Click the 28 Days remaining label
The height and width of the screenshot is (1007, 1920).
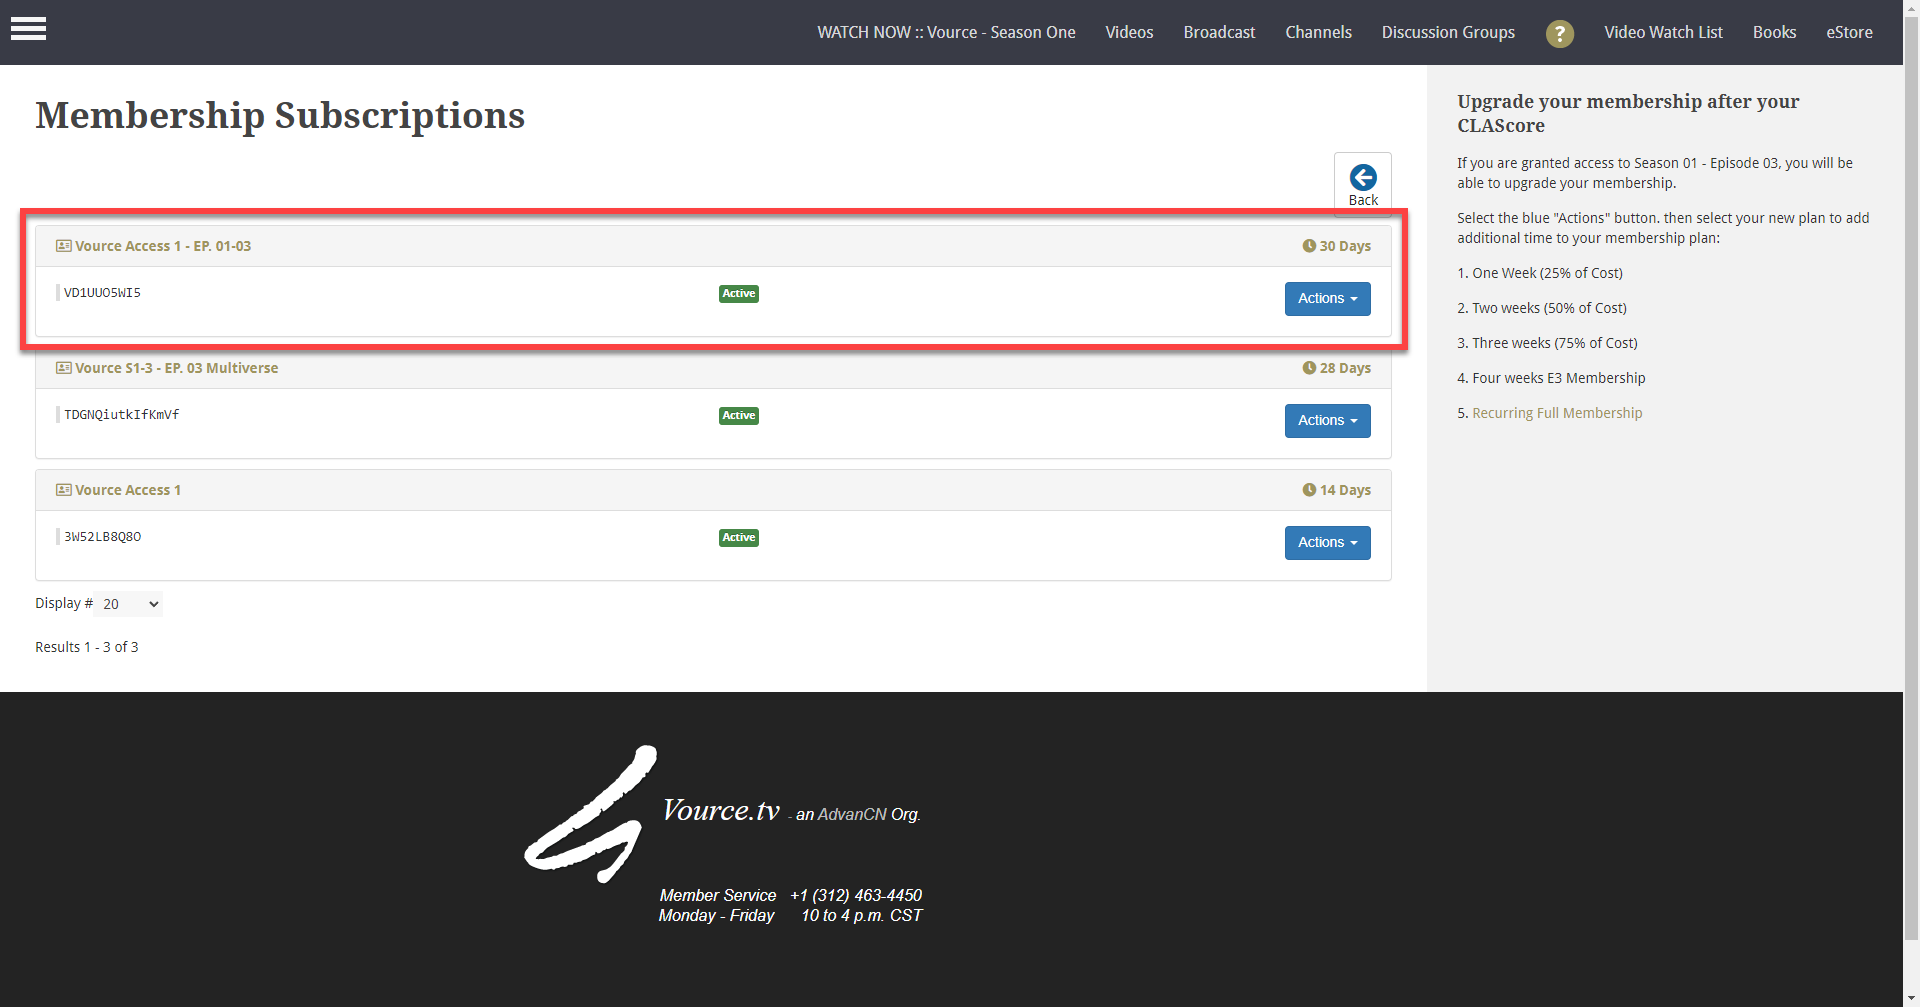(1345, 368)
